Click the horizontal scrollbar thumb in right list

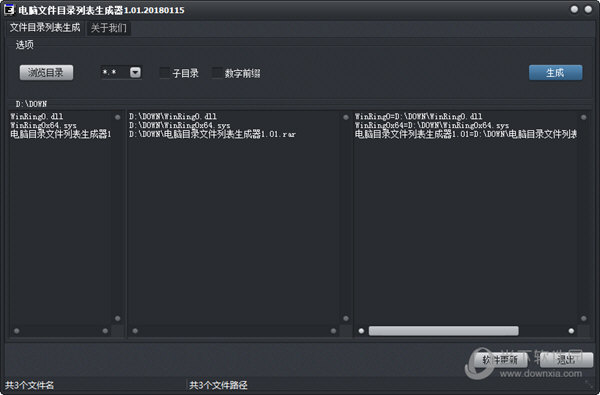[443, 331]
